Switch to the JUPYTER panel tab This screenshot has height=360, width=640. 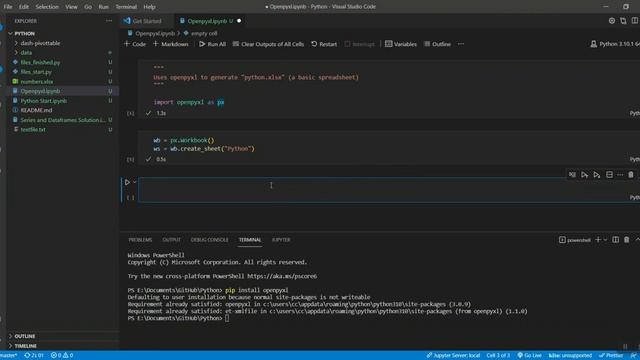[x=281, y=240]
